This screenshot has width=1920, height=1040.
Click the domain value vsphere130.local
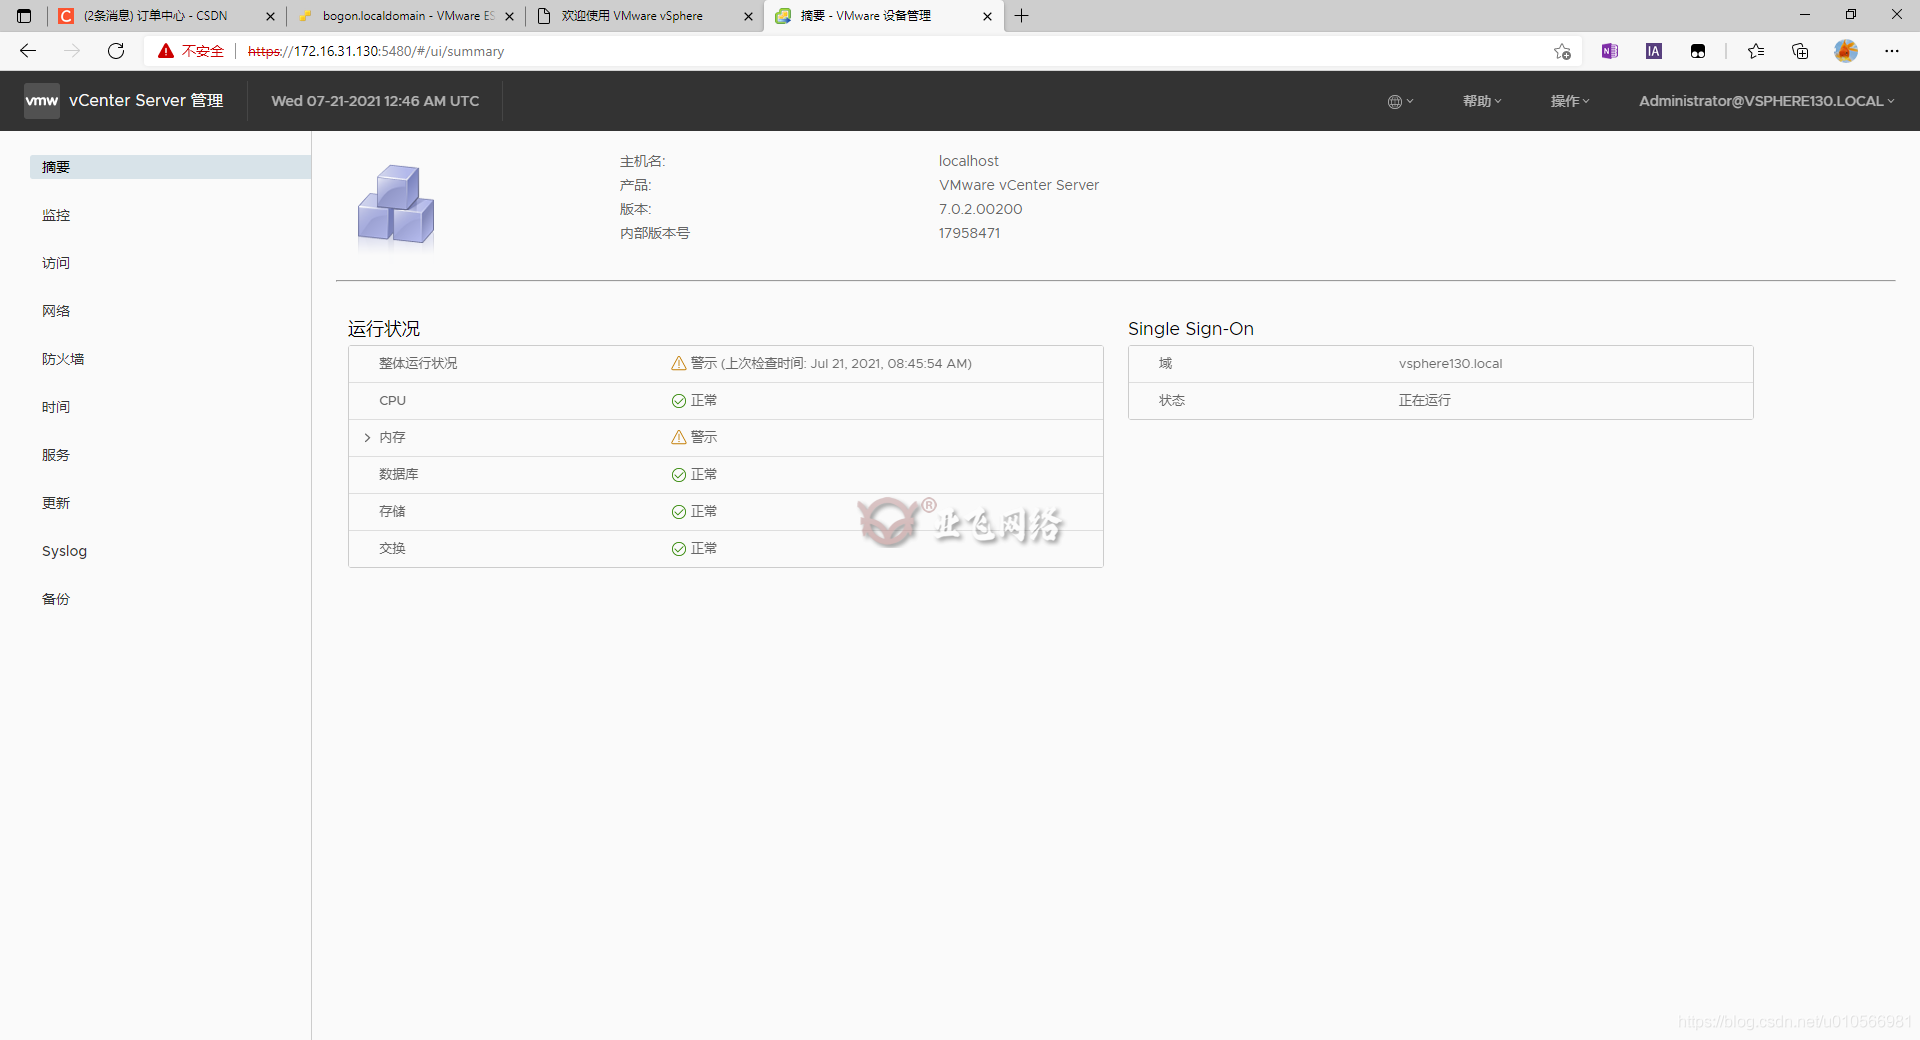point(1450,363)
